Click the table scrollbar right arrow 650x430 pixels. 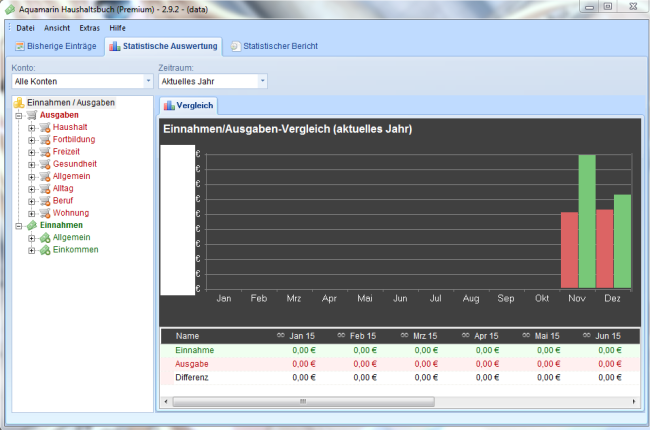coord(633,401)
